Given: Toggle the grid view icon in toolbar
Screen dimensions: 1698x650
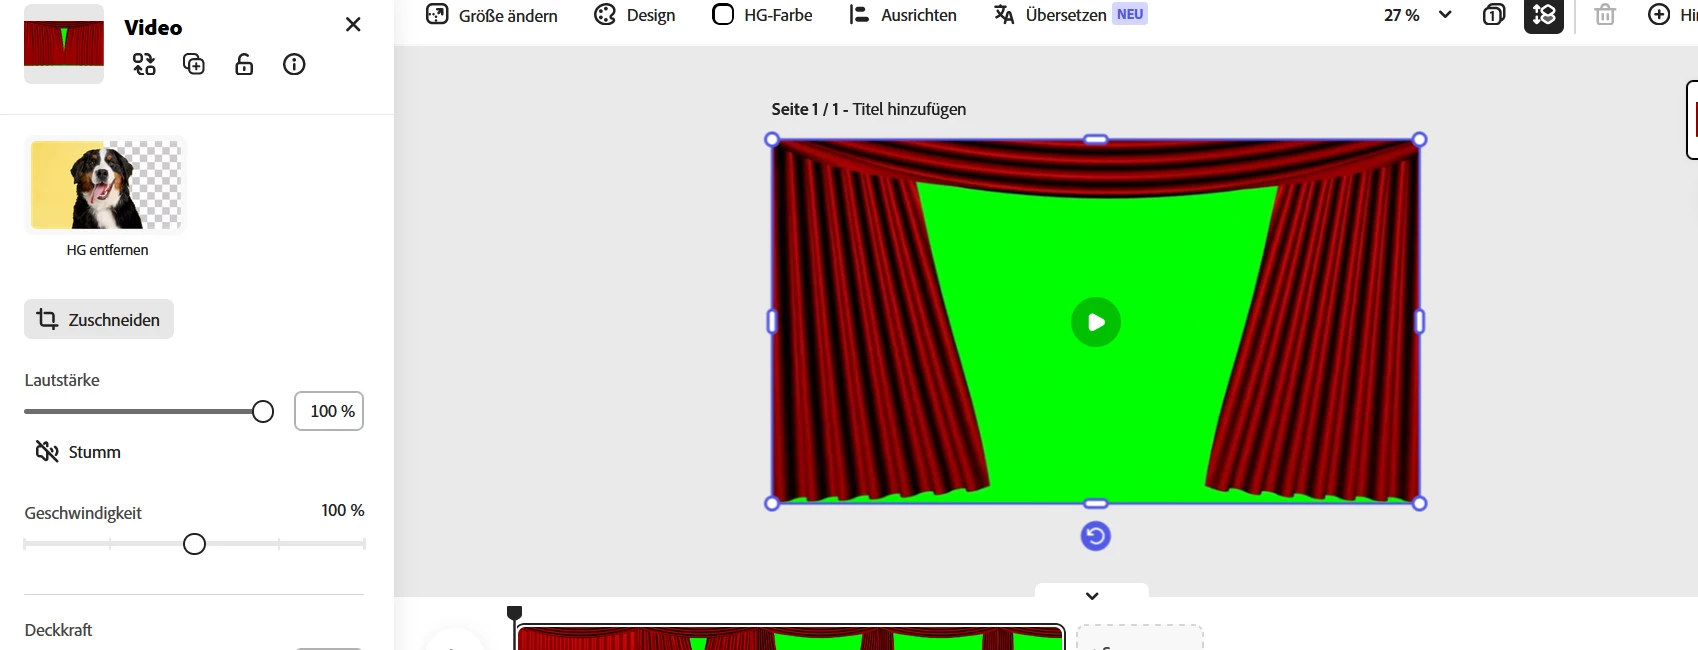Looking at the screenshot, I should (1544, 15).
